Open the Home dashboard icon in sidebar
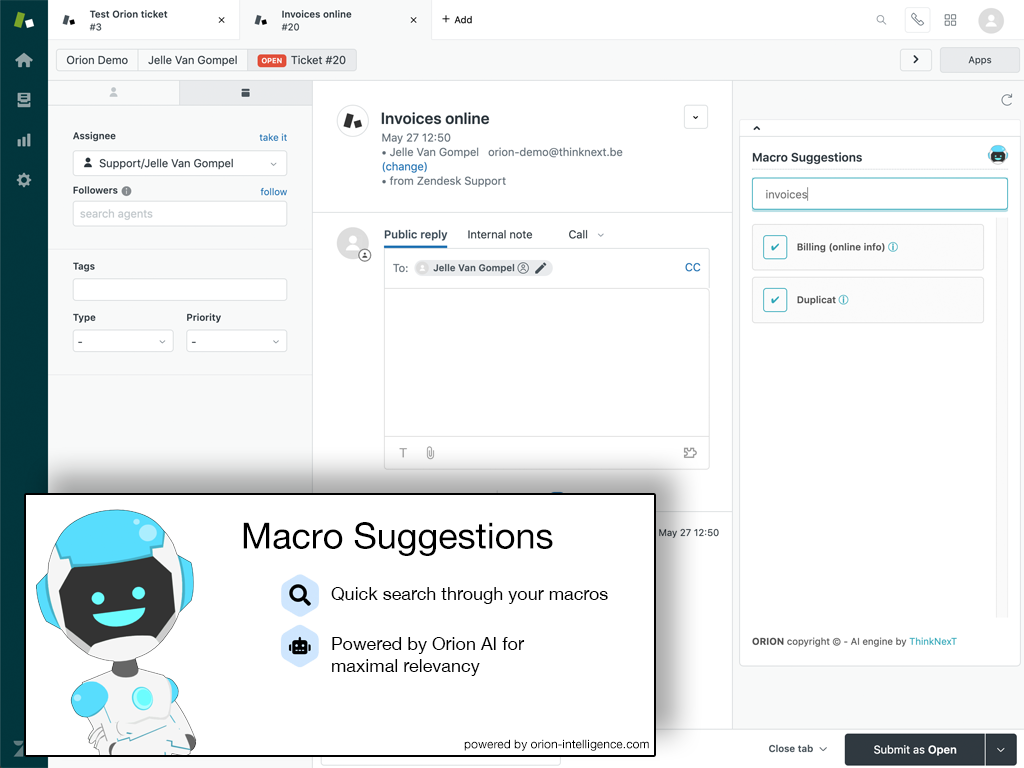This screenshot has height=768, width=1024. [x=24, y=60]
